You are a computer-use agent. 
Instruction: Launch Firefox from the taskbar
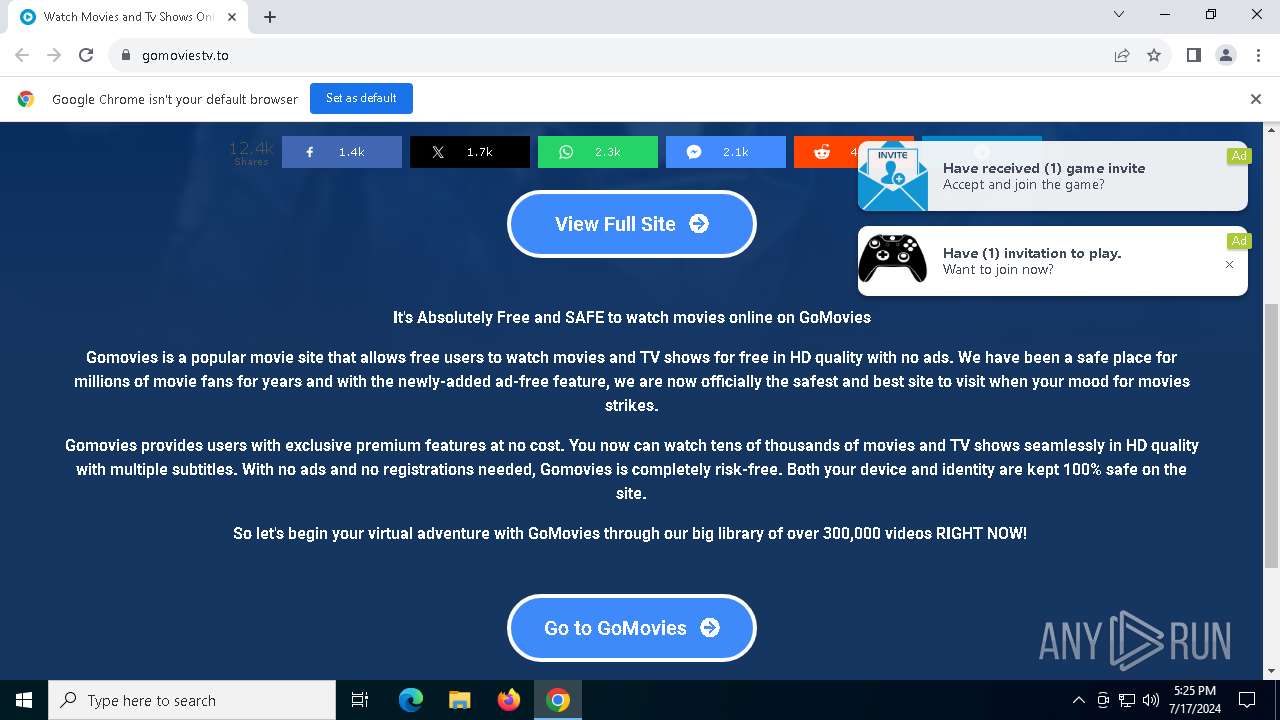pos(508,700)
